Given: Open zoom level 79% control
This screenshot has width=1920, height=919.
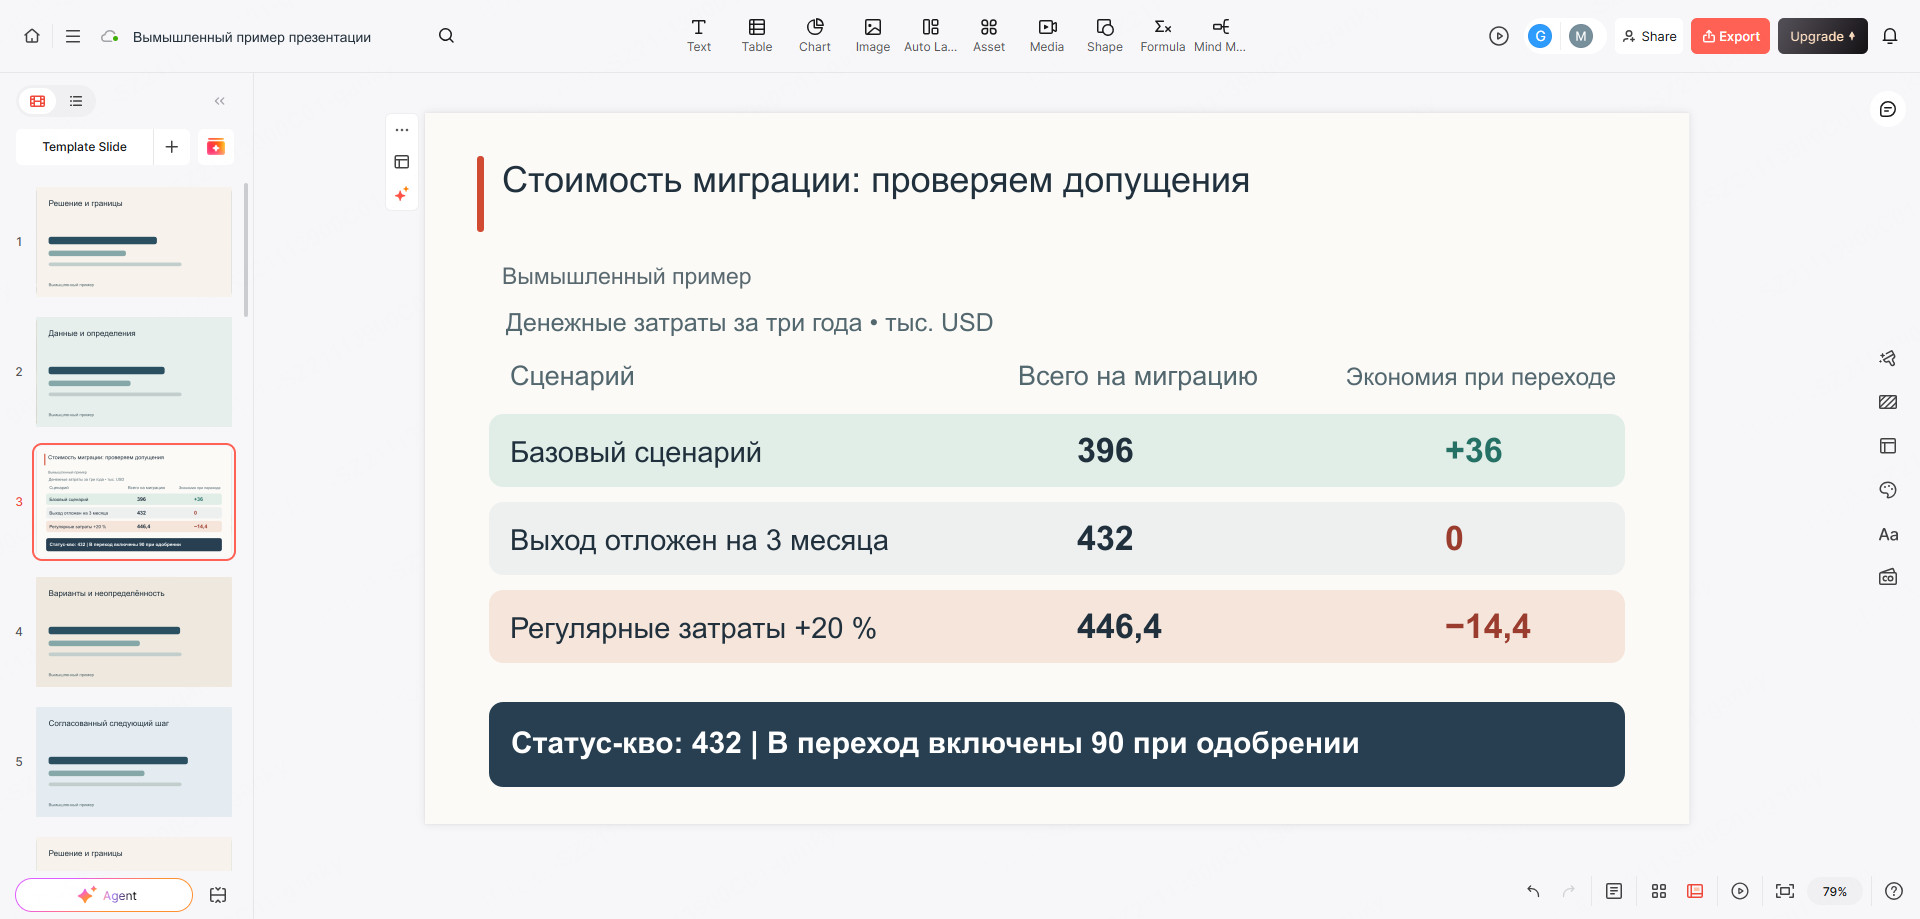Looking at the screenshot, I should click(1834, 891).
